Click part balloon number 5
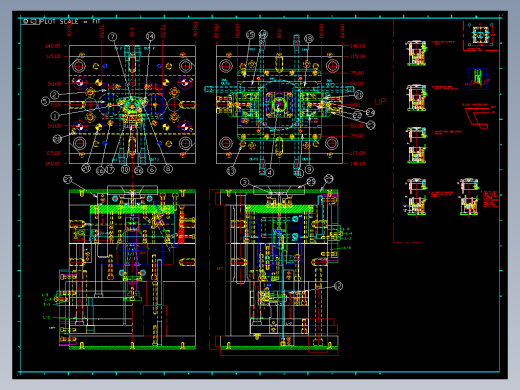Image resolution: width=520 pixels, height=390 pixels. click(x=45, y=101)
